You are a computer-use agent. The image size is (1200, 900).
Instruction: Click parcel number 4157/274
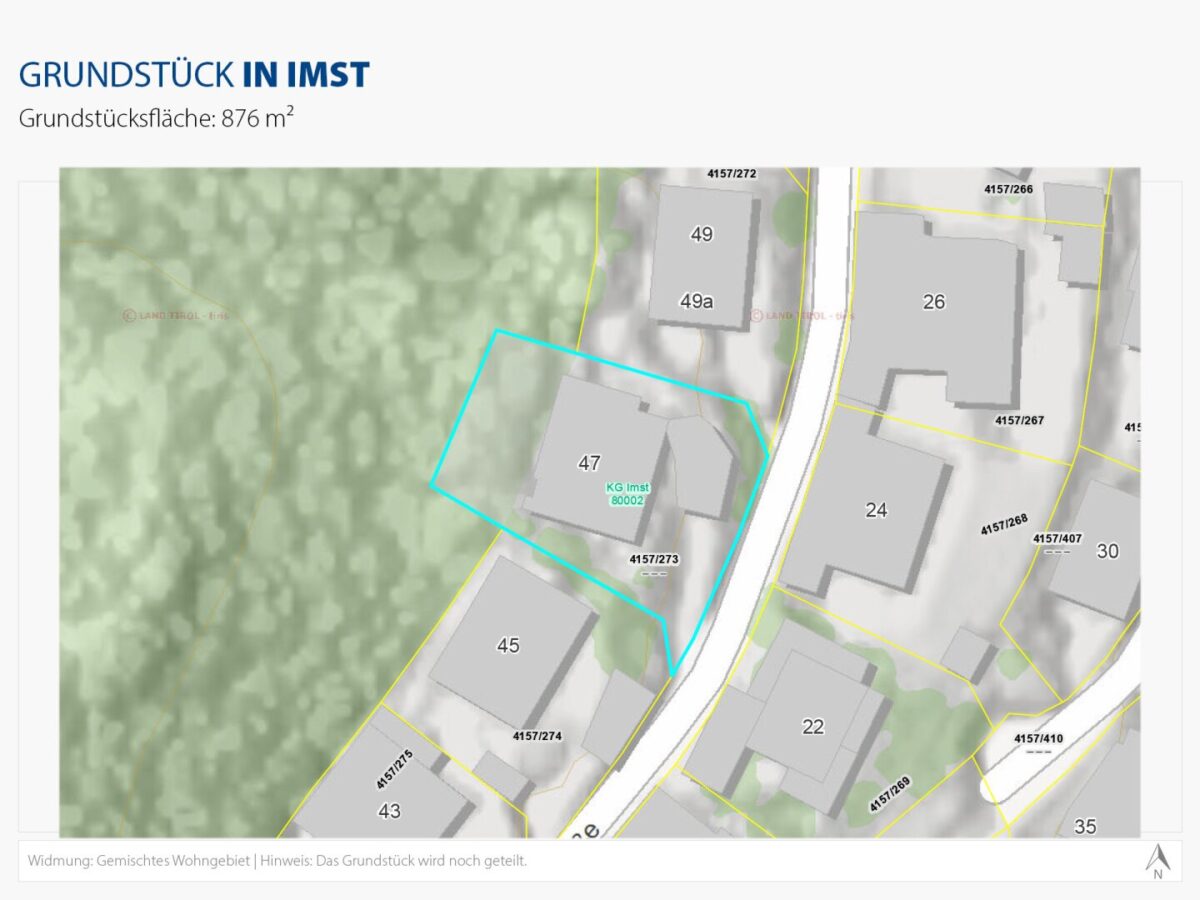[537, 736]
